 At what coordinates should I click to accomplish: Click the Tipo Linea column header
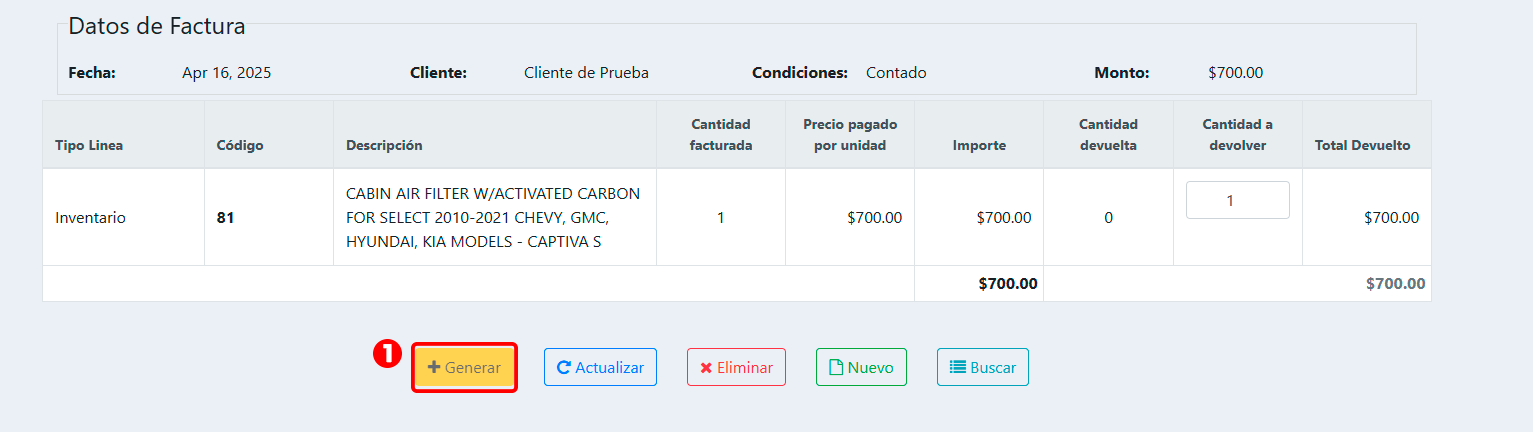click(89, 146)
